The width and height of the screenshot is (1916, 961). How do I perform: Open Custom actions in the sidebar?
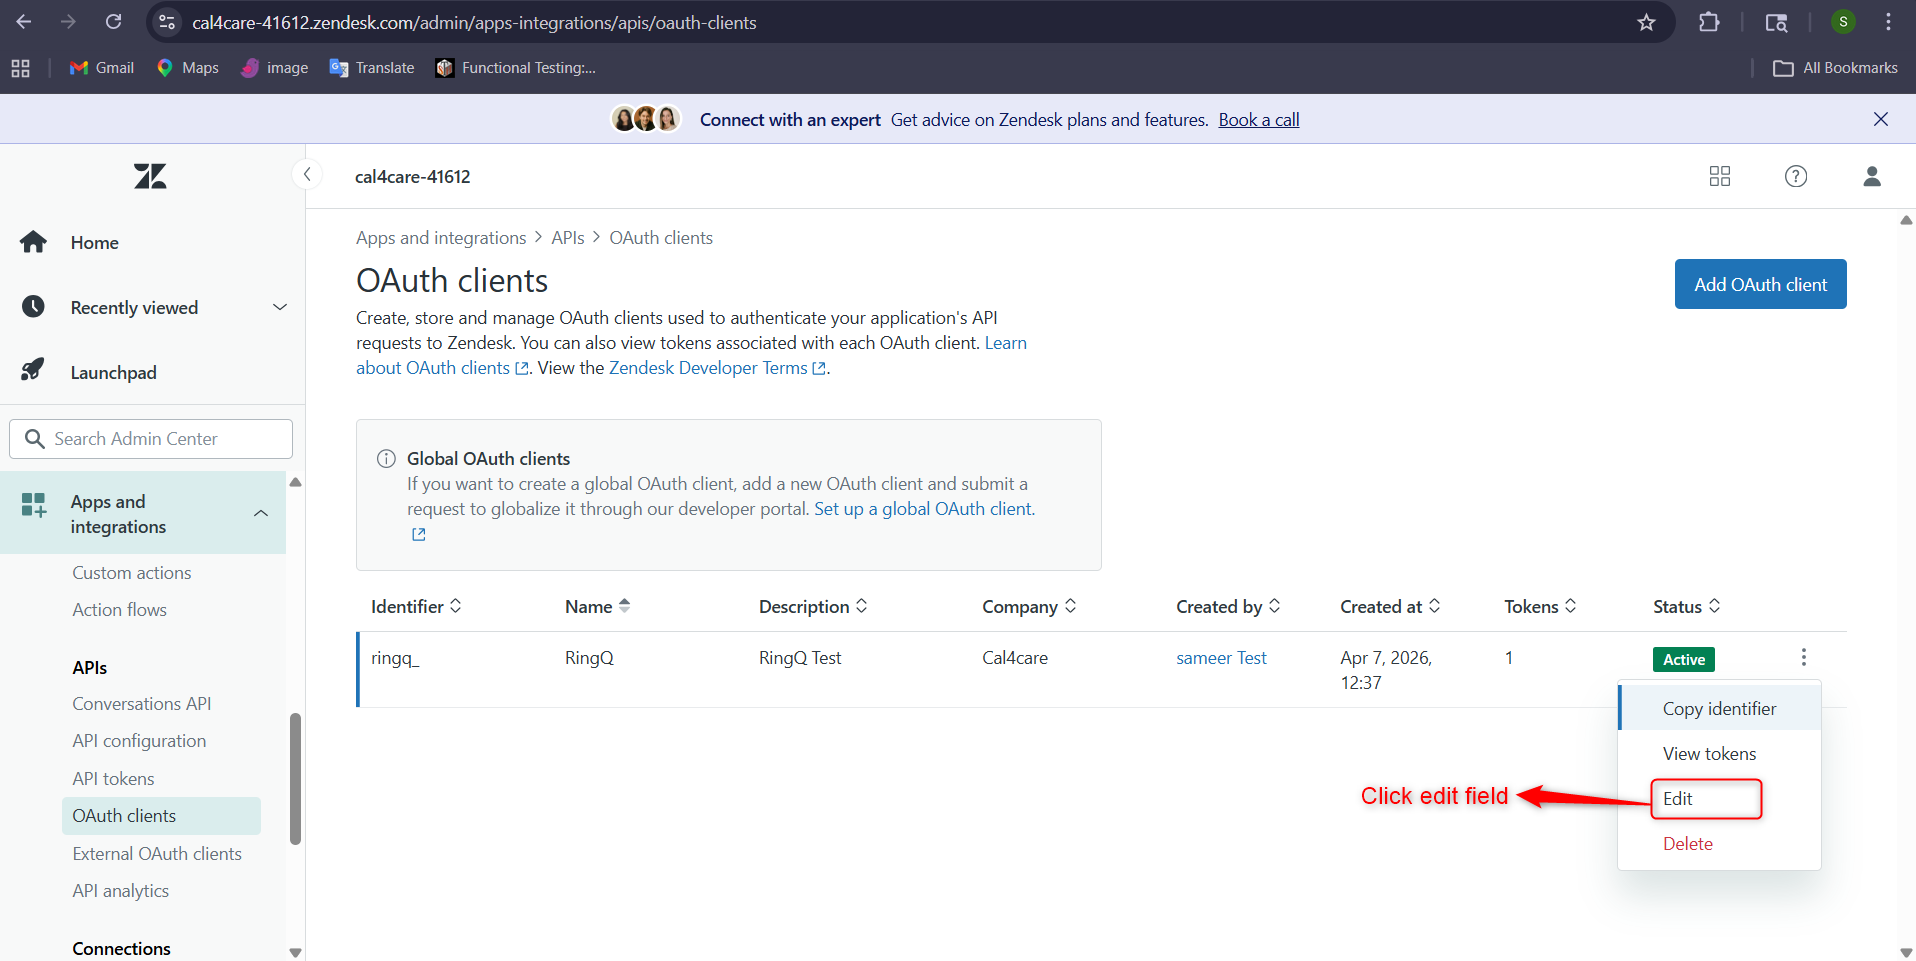tap(131, 573)
